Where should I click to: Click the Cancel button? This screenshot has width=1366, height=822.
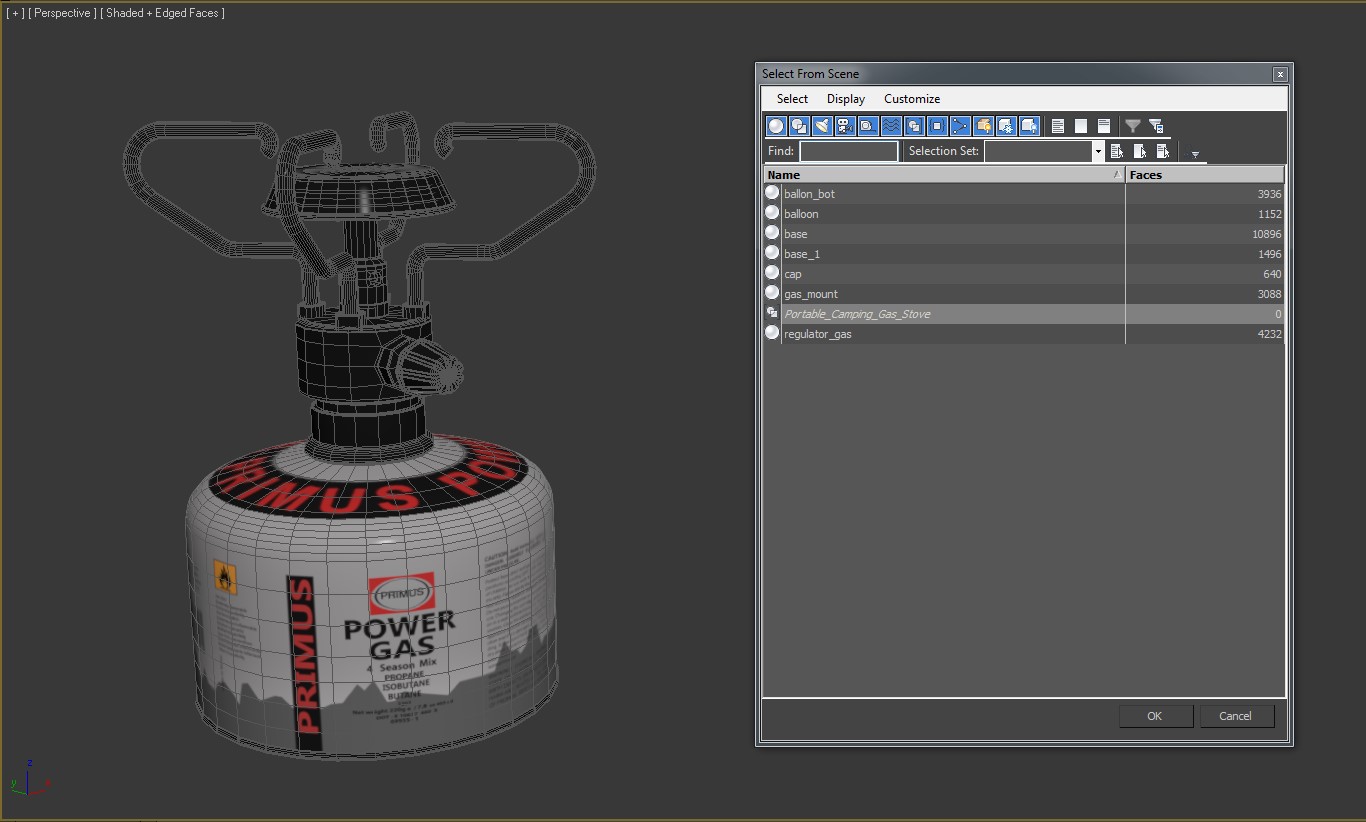tap(1236, 716)
